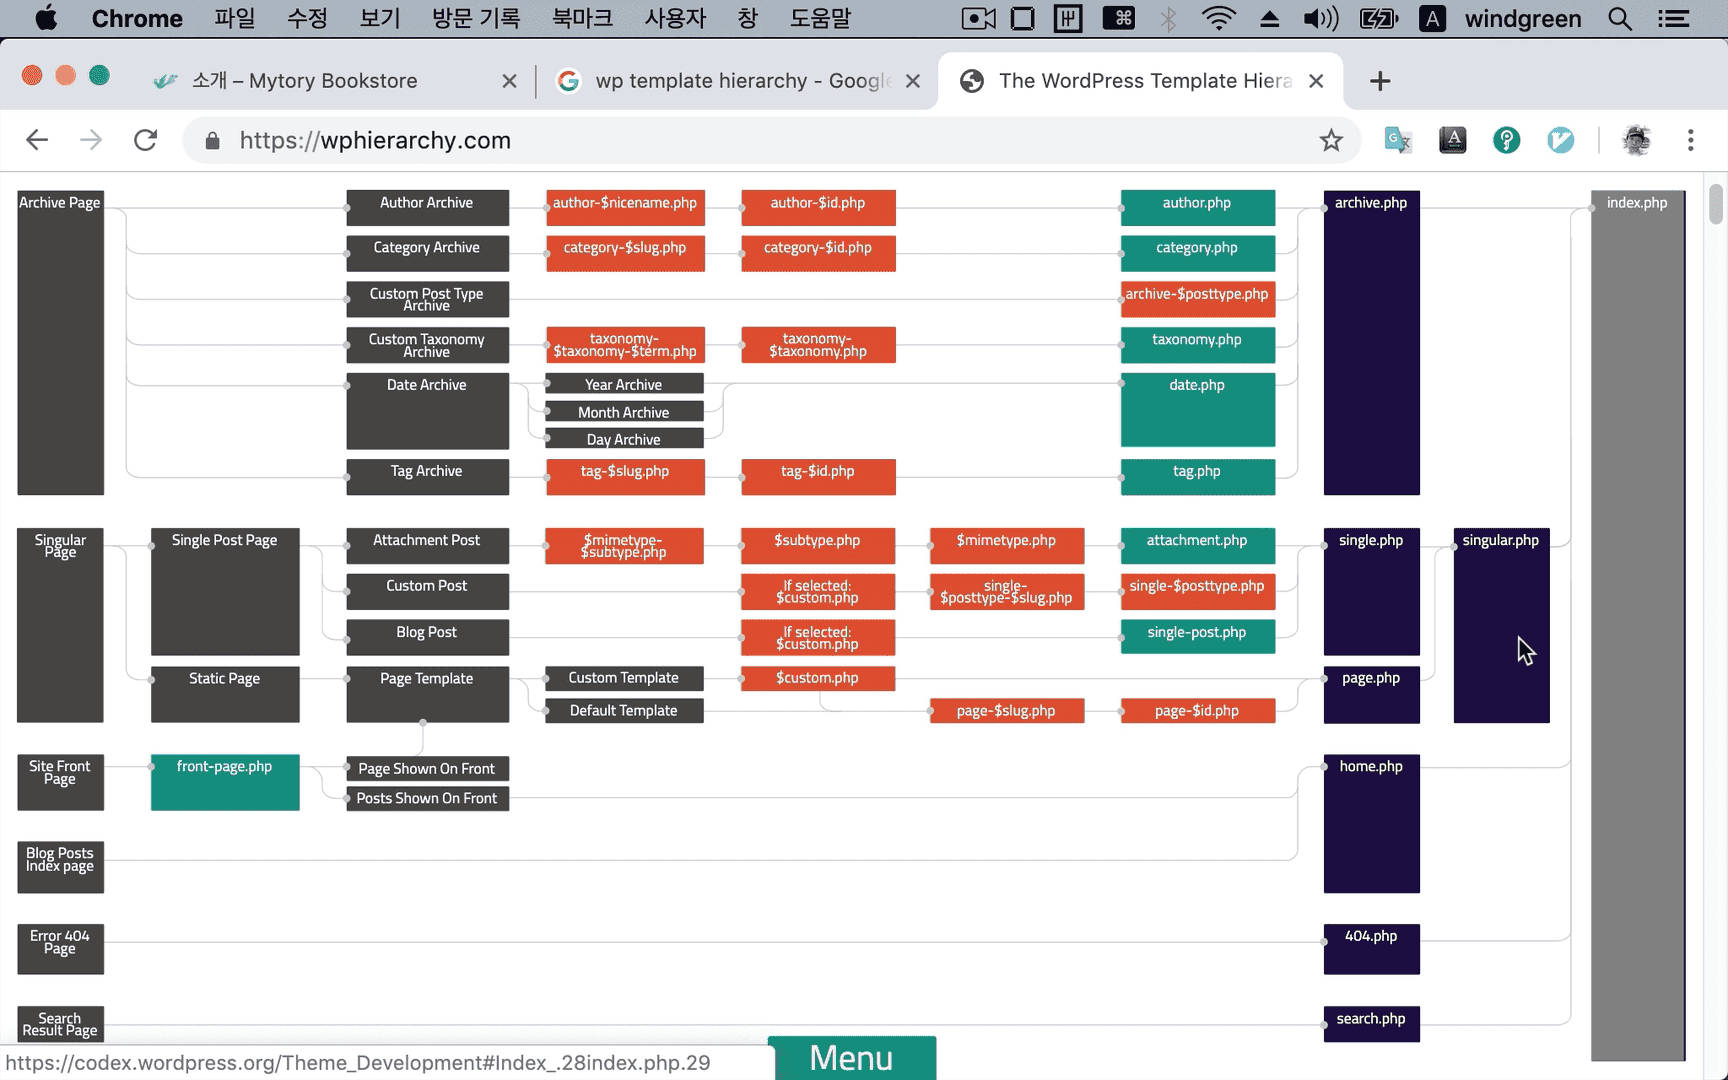This screenshot has width=1728, height=1080.
Task: Click the date.php block
Action: pos(1197,409)
